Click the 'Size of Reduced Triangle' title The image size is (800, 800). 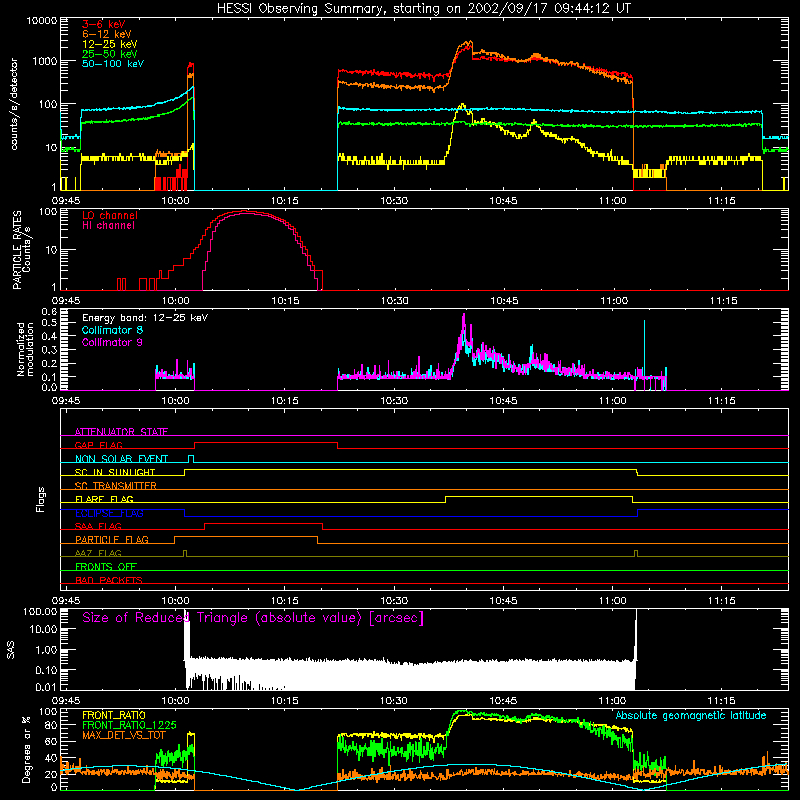tap(253, 618)
